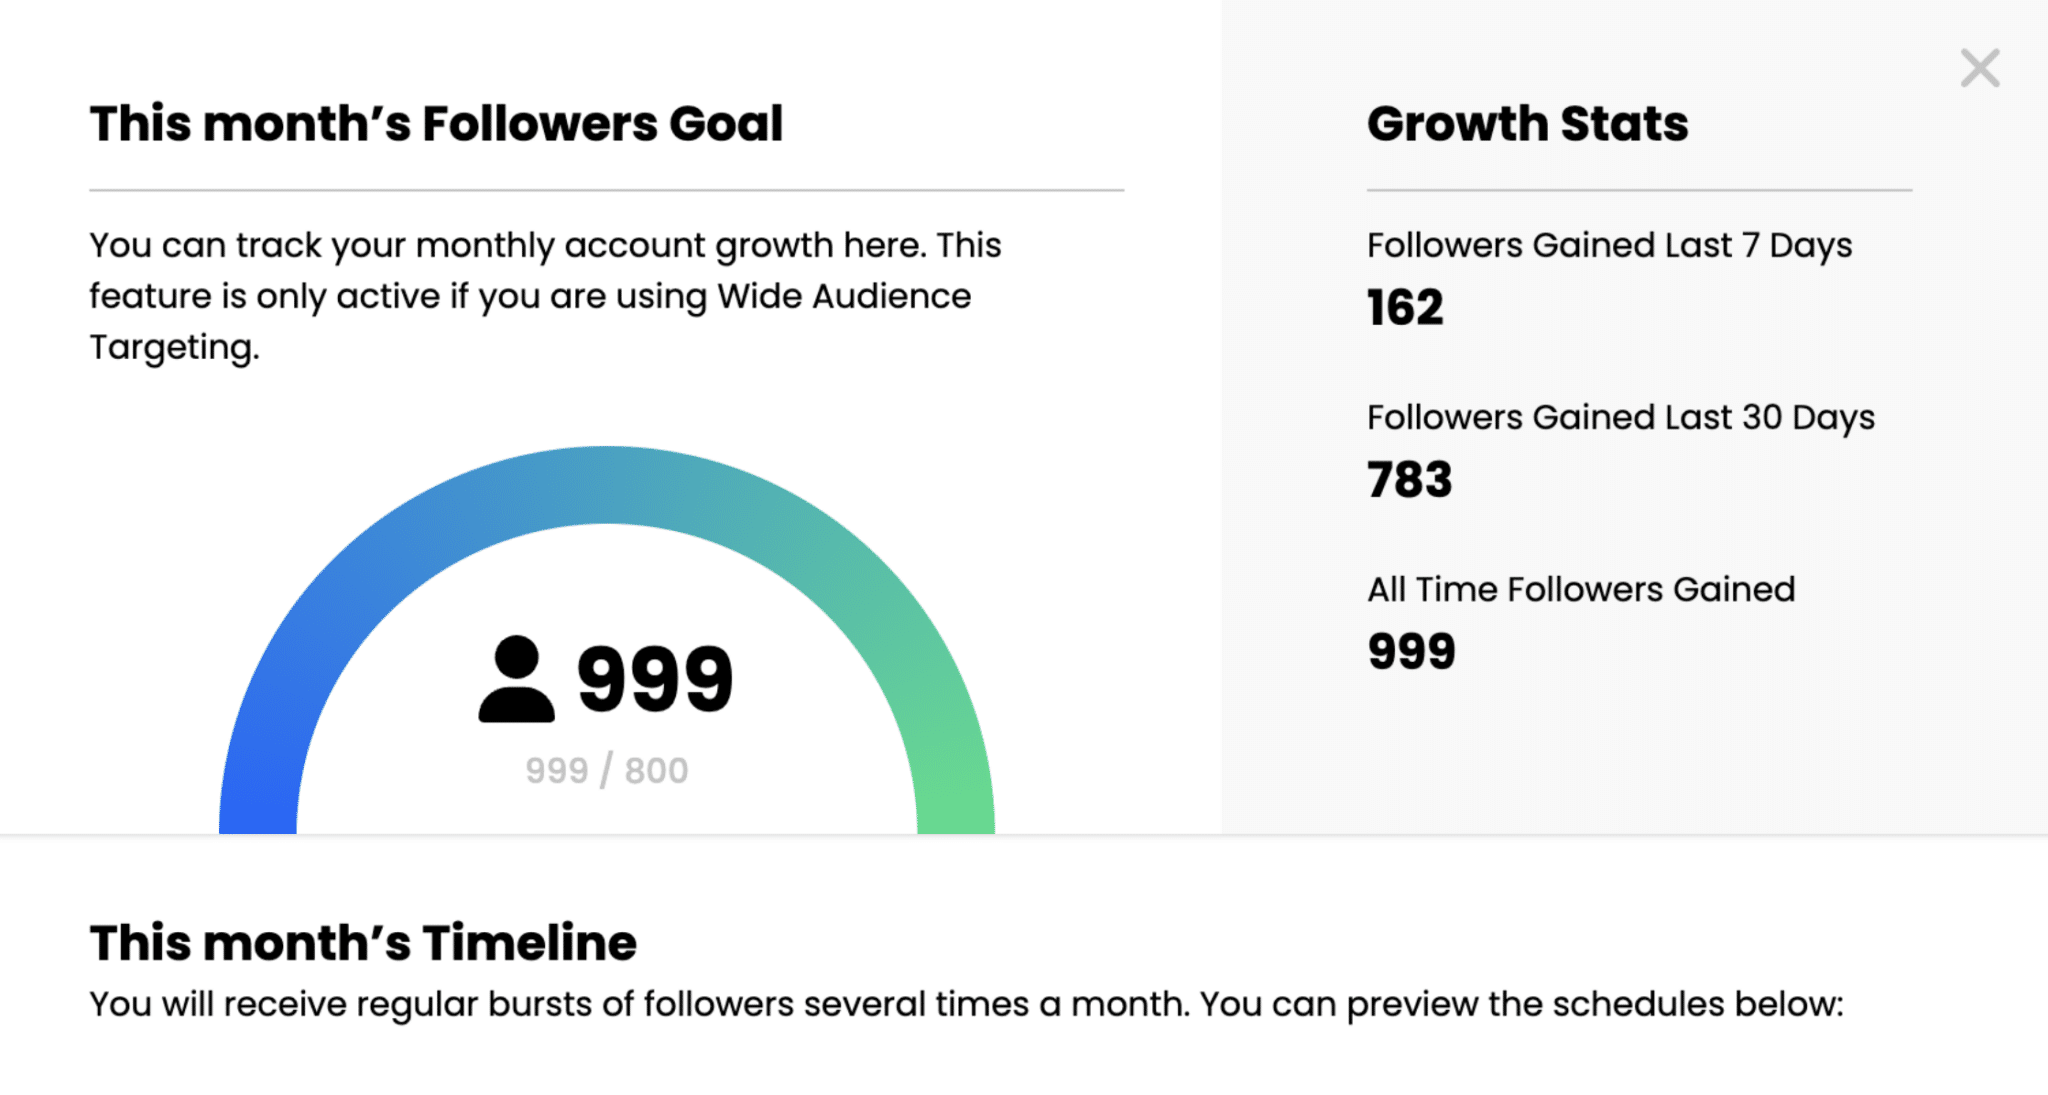Viewport: 2048px width, 1095px height.
Task: Click Followers Gained Last 30 Days label
Action: tap(1621, 418)
